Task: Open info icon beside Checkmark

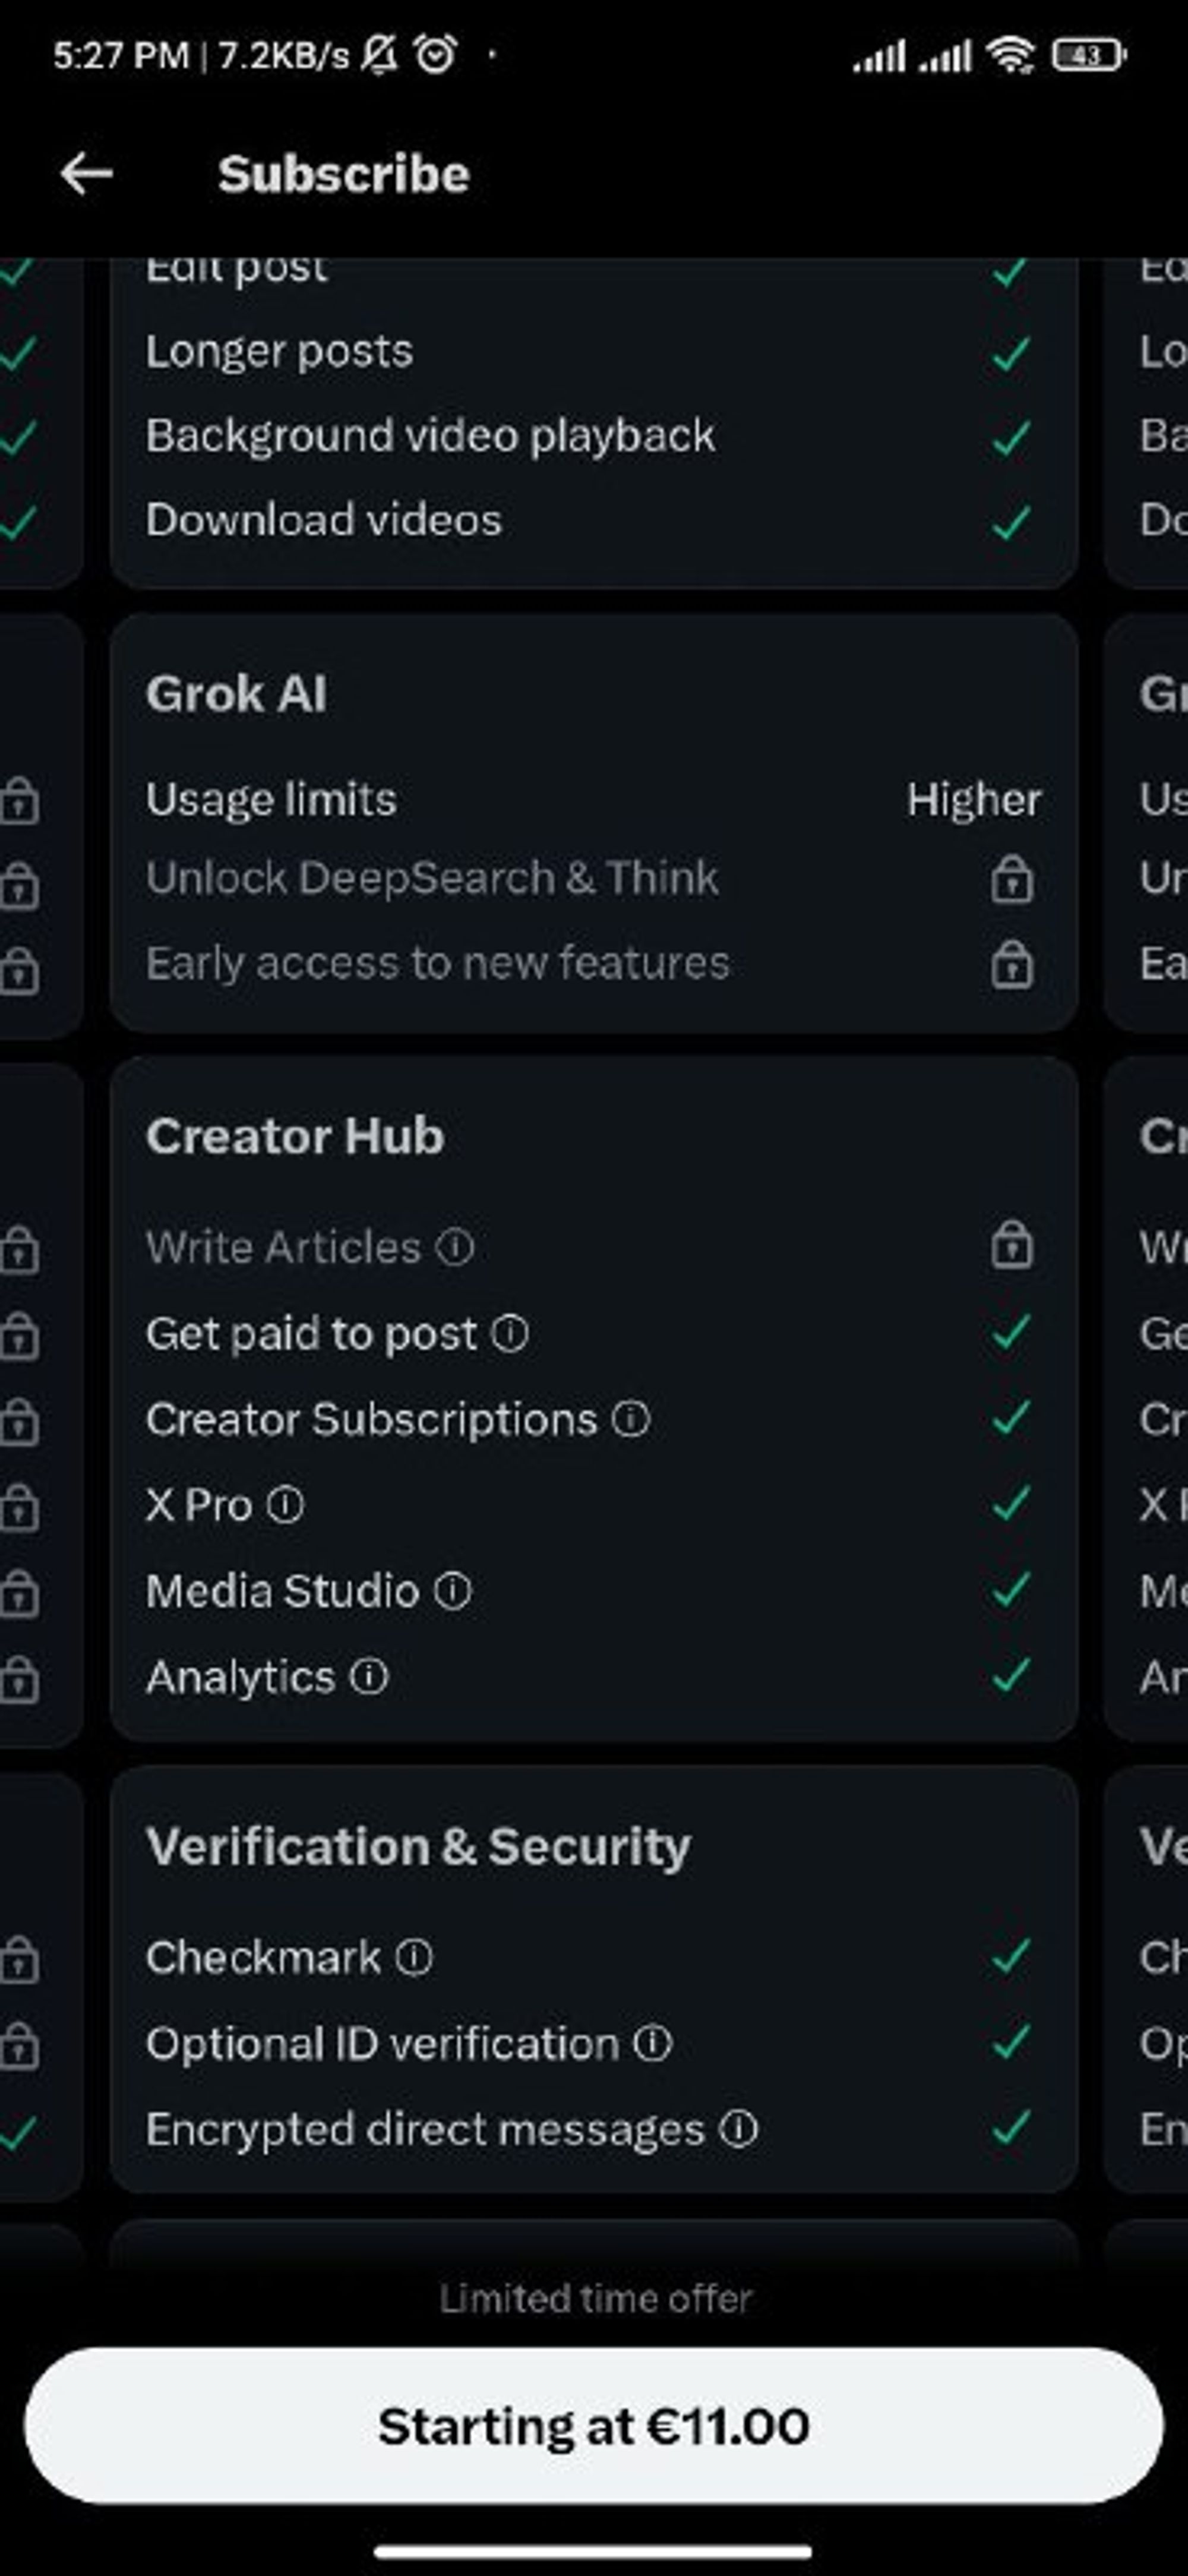Action: click(414, 1957)
